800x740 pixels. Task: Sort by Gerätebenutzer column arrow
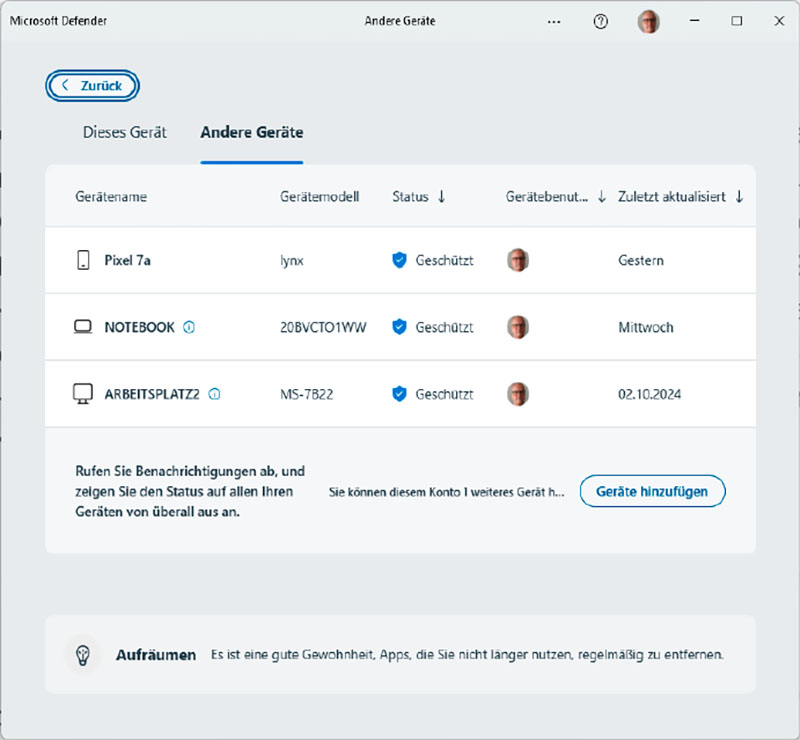coord(602,196)
